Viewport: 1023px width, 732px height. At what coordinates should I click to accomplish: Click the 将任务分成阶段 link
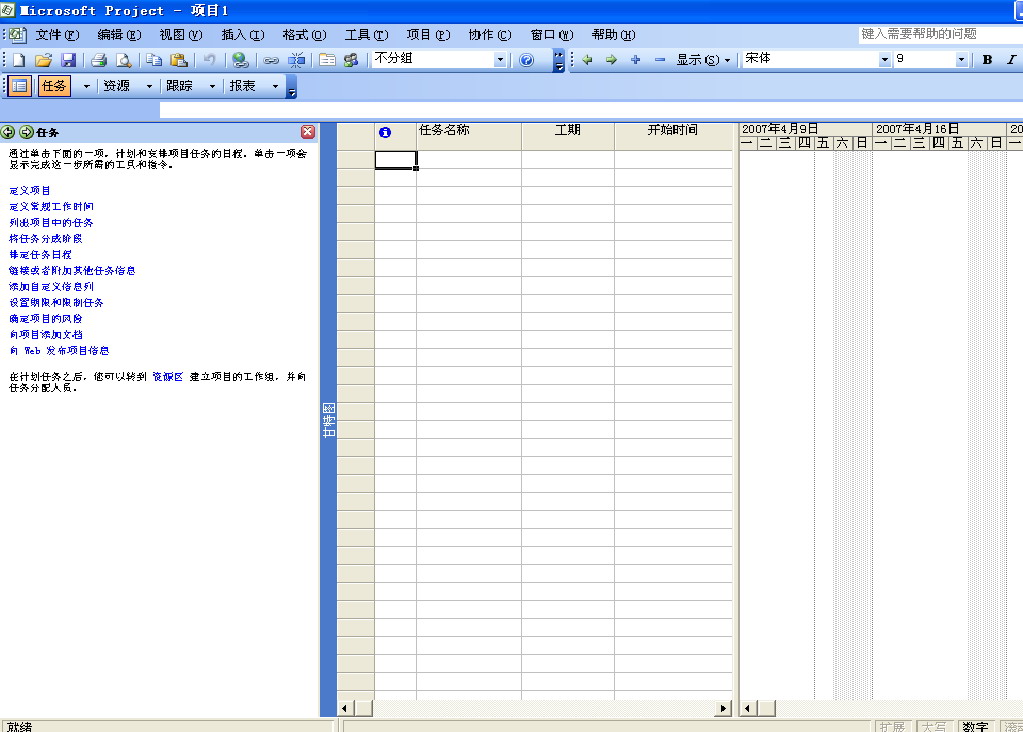click(46, 239)
